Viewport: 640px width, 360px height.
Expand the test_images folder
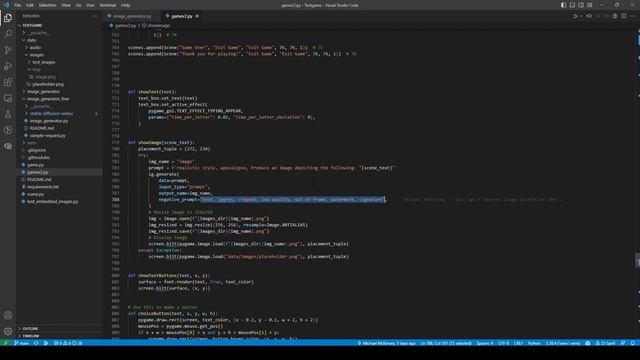click(x=44, y=62)
